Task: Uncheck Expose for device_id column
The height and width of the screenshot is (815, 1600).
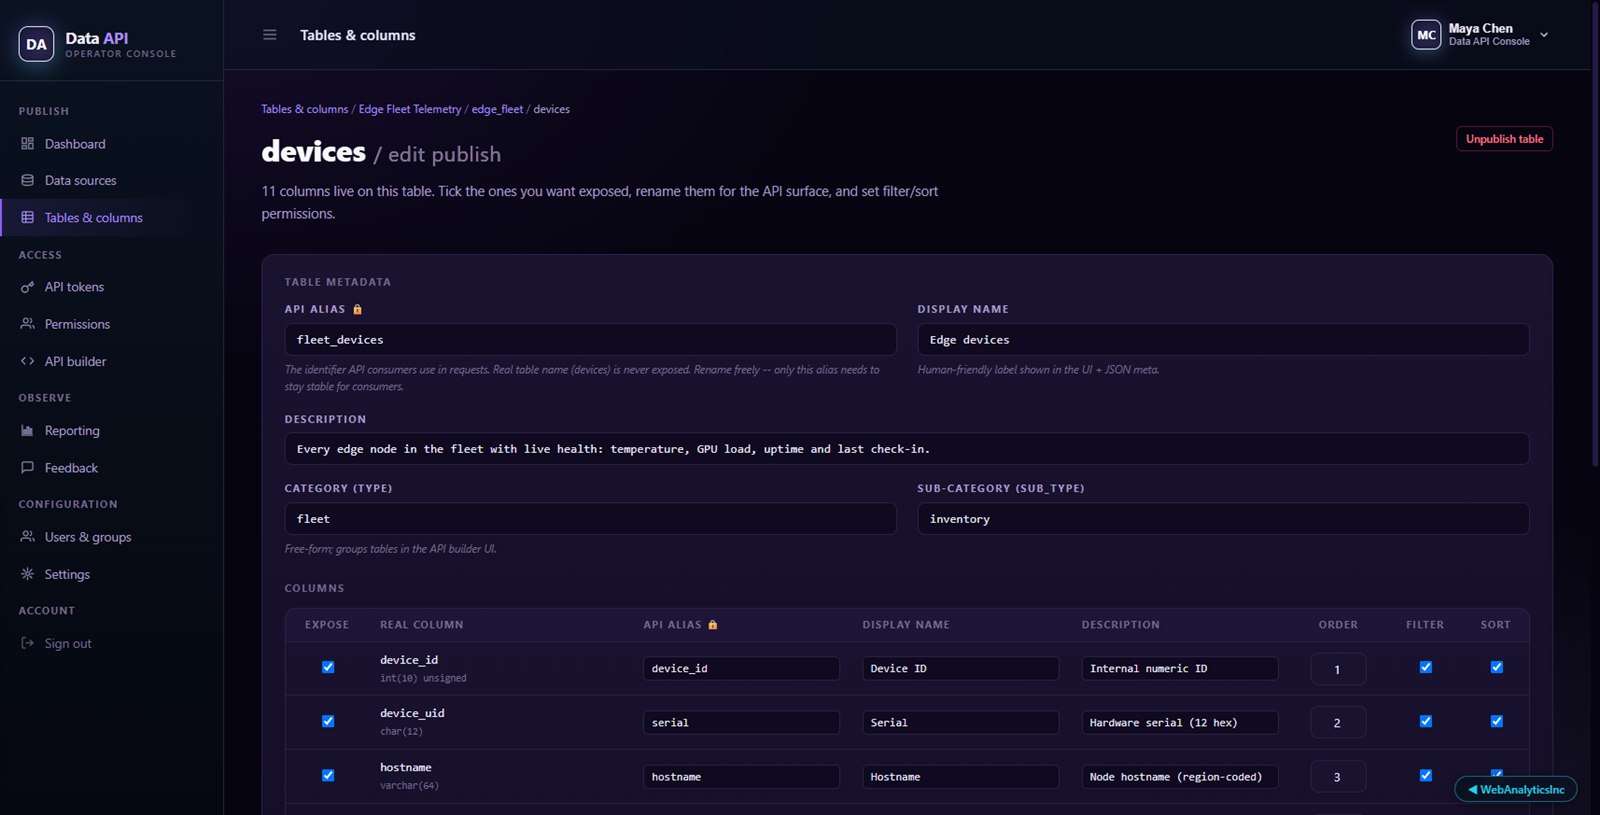Action: tap(328, 667)
